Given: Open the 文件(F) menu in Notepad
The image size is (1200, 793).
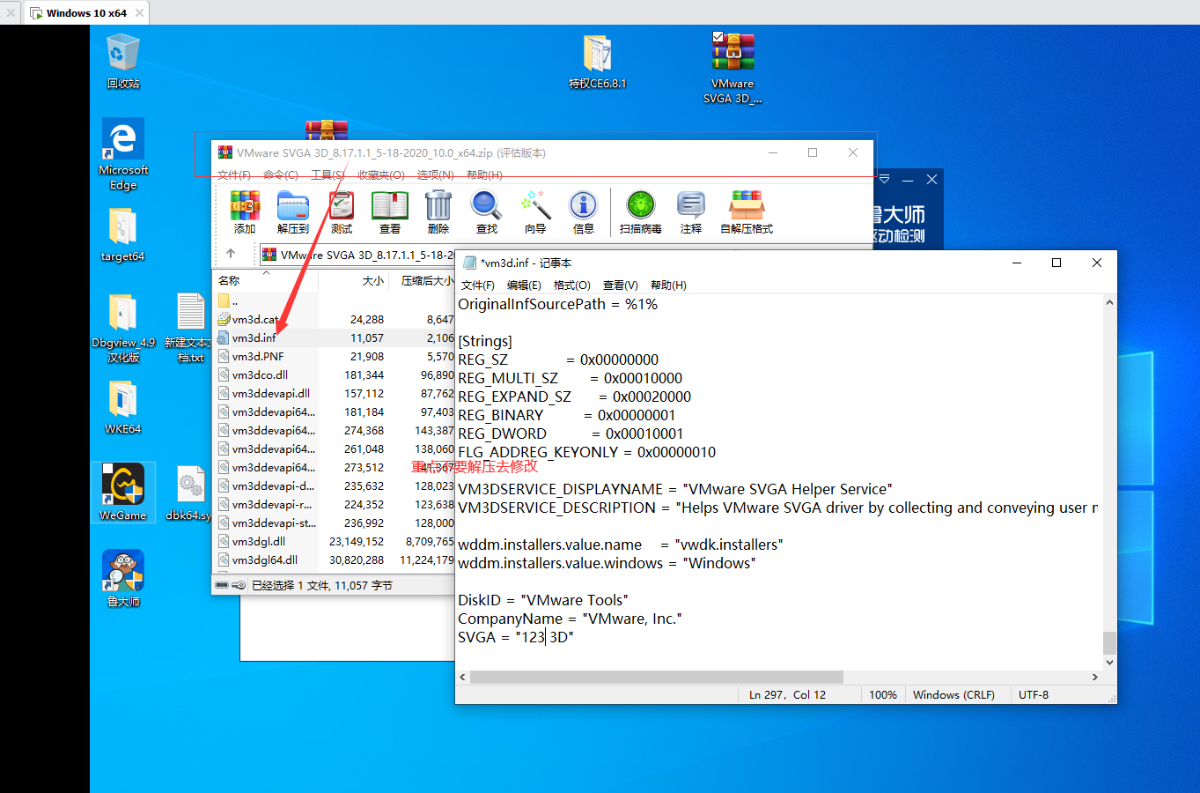Looking at the screenshot, I should (x=478, y=285).
